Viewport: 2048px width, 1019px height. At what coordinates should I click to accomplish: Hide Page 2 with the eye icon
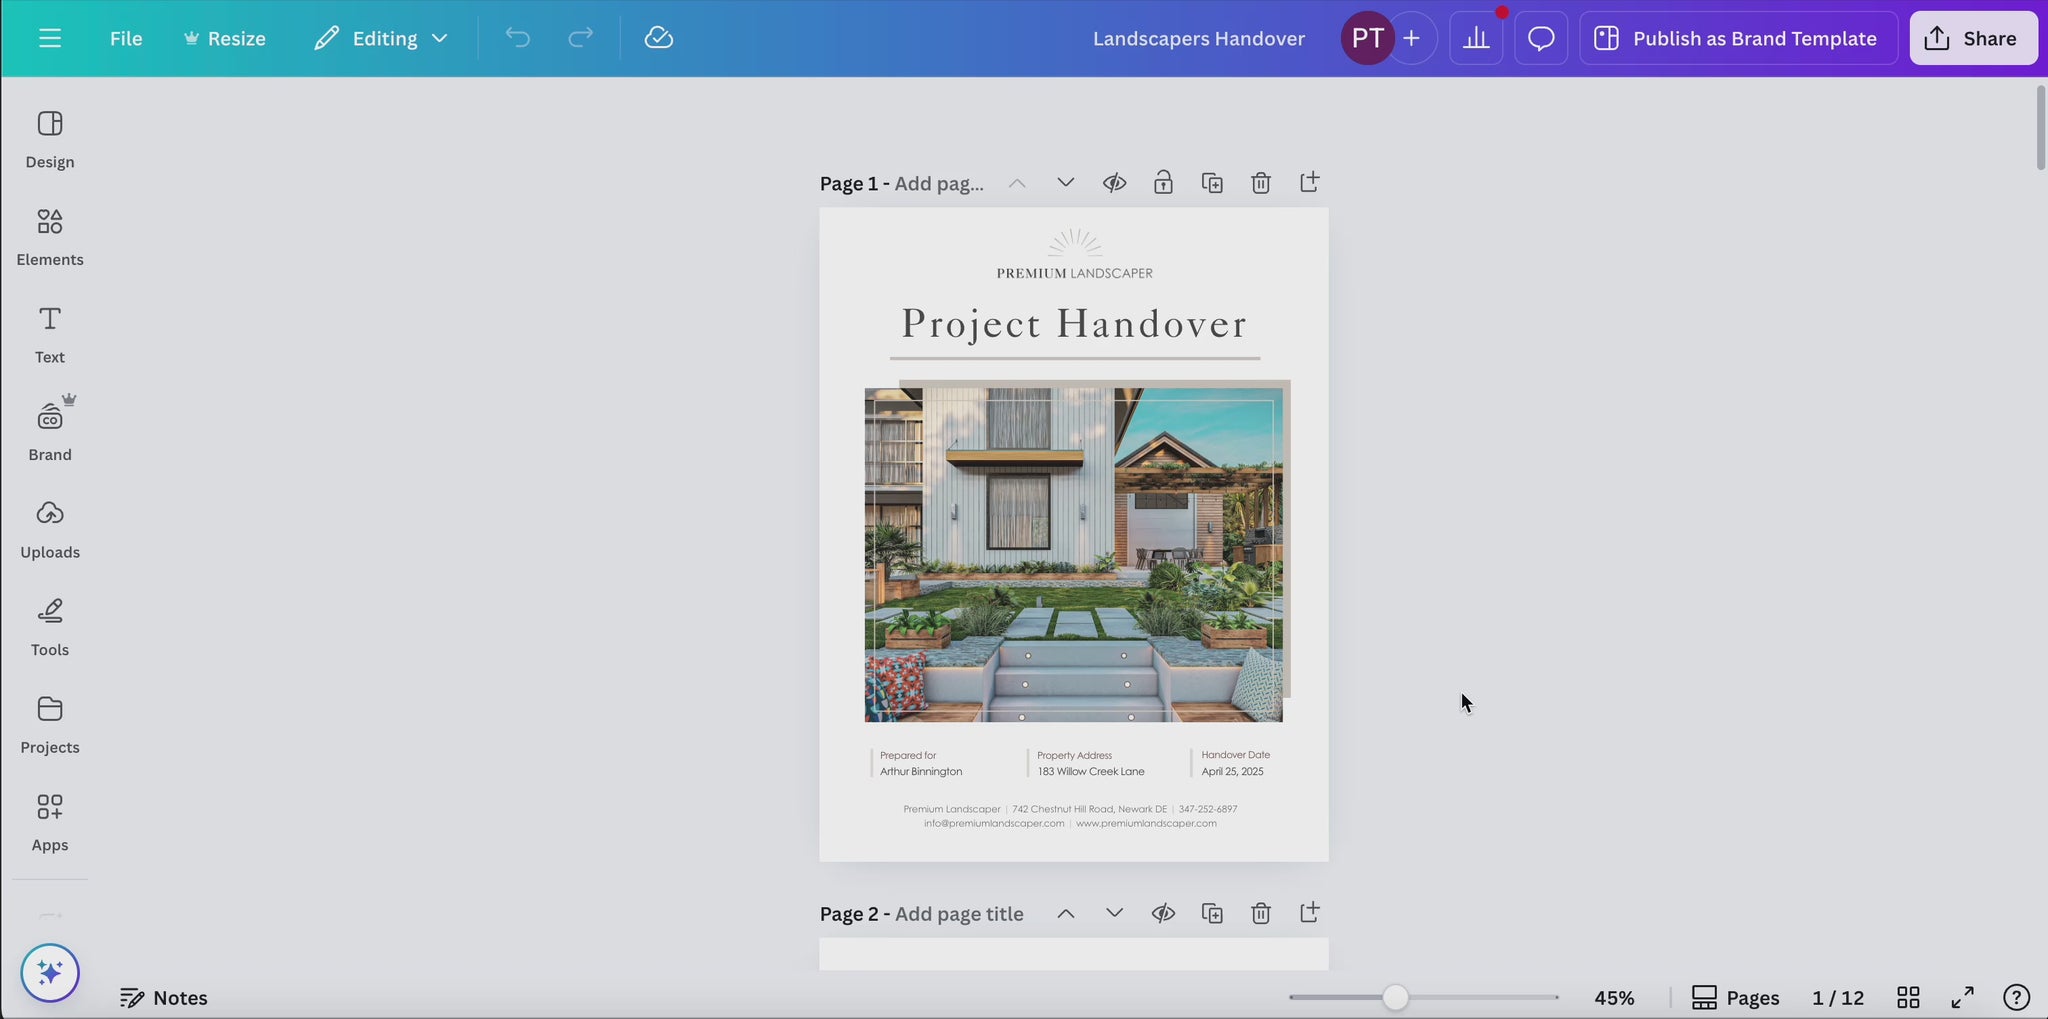point(1163,913)
